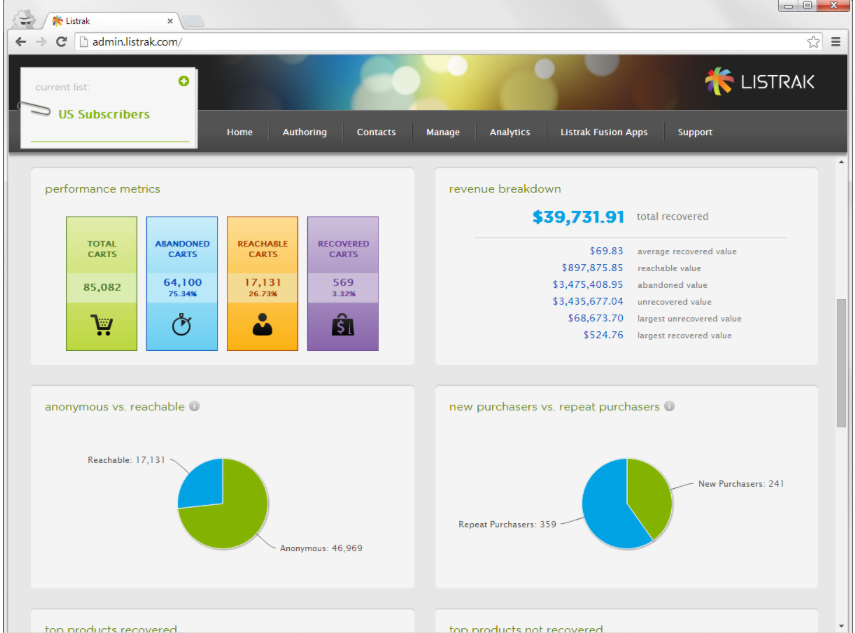Open the Listrak Fusion Apps menu
This screenshot has width=855, height=633.
pos(604,132)
